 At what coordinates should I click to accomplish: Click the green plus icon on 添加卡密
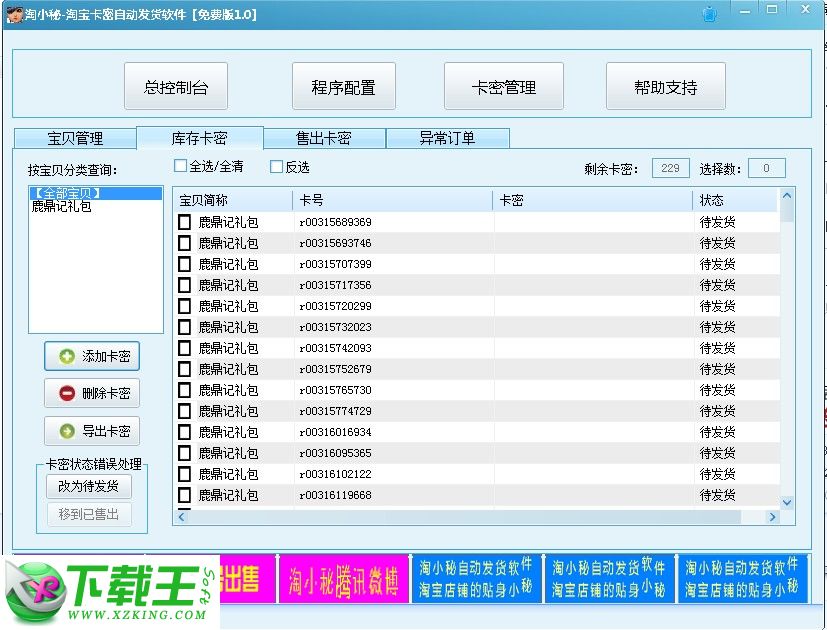(67, 356)
